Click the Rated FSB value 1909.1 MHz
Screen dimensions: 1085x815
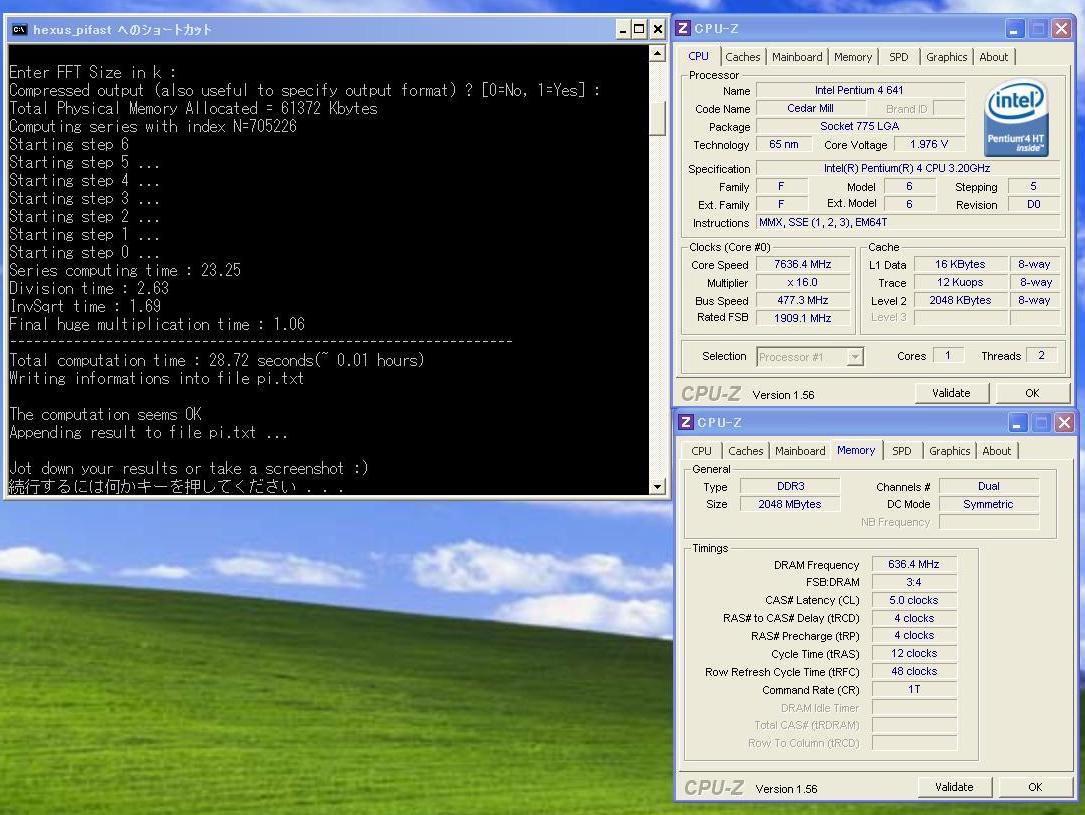[803, 318]
